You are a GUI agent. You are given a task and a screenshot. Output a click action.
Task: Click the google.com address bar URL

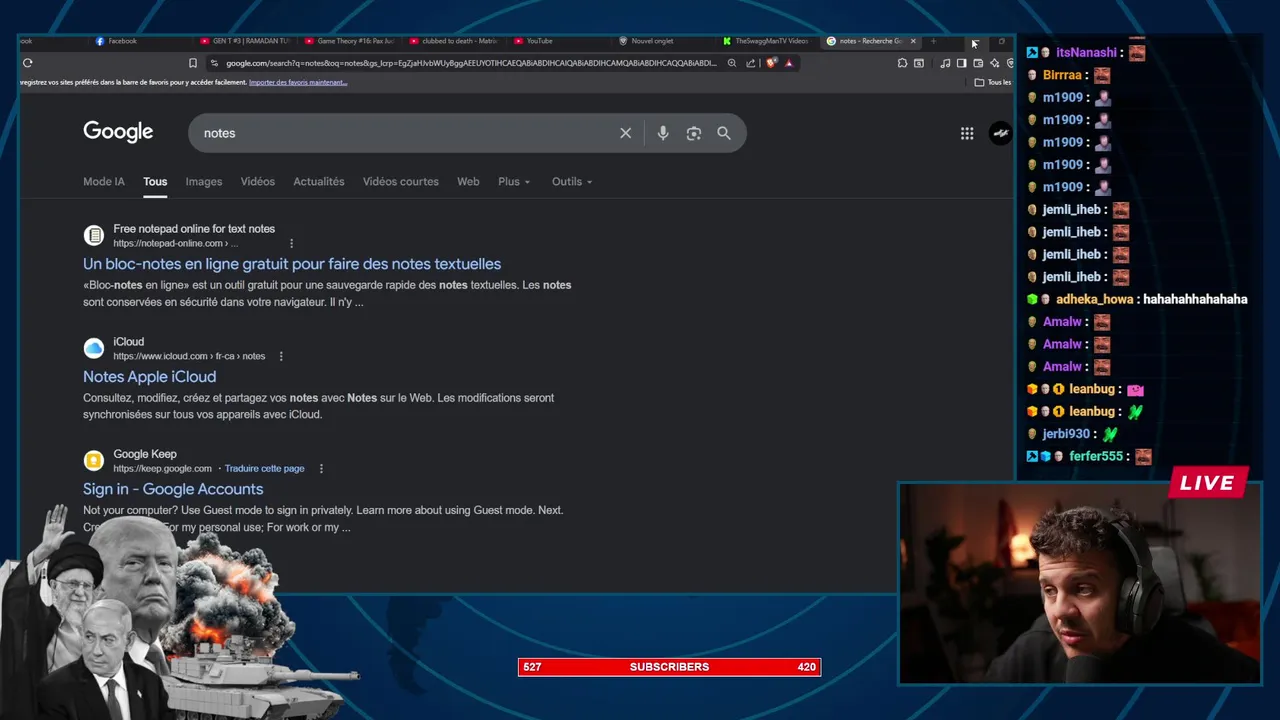[x=470, y=63]
